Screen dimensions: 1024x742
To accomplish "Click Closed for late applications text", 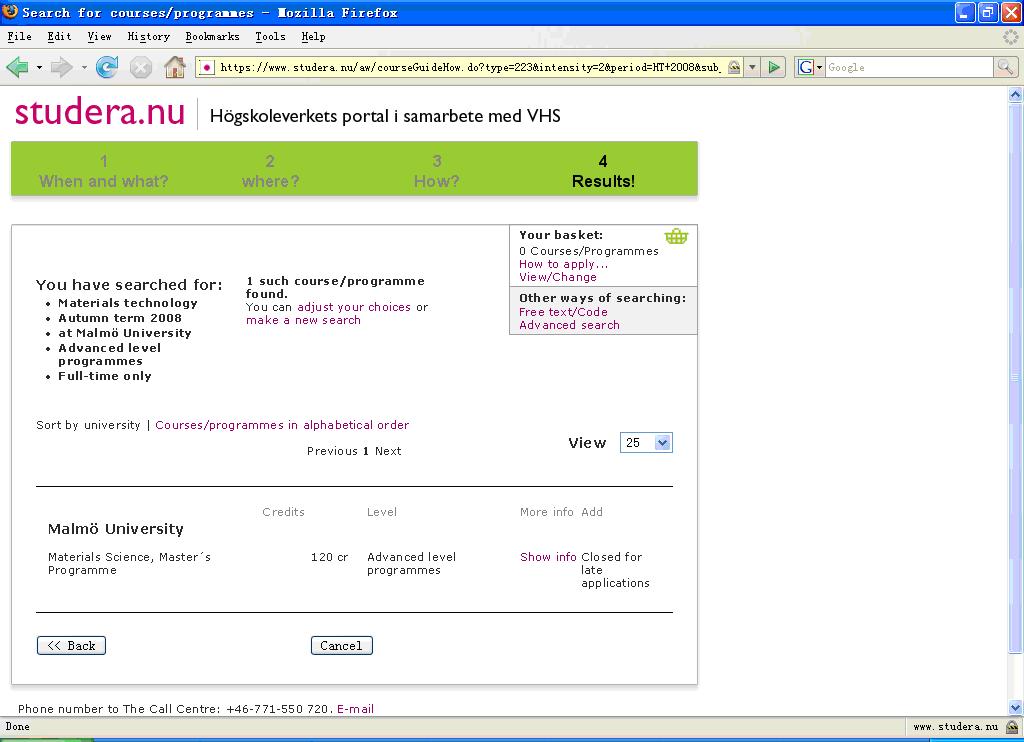I will click(615, 570).
